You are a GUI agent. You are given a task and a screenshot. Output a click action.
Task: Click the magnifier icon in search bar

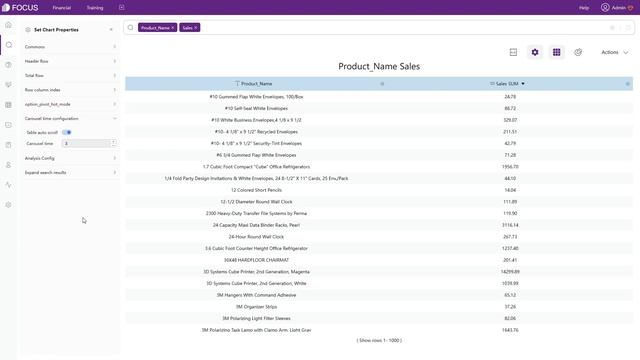coord(131,28)
